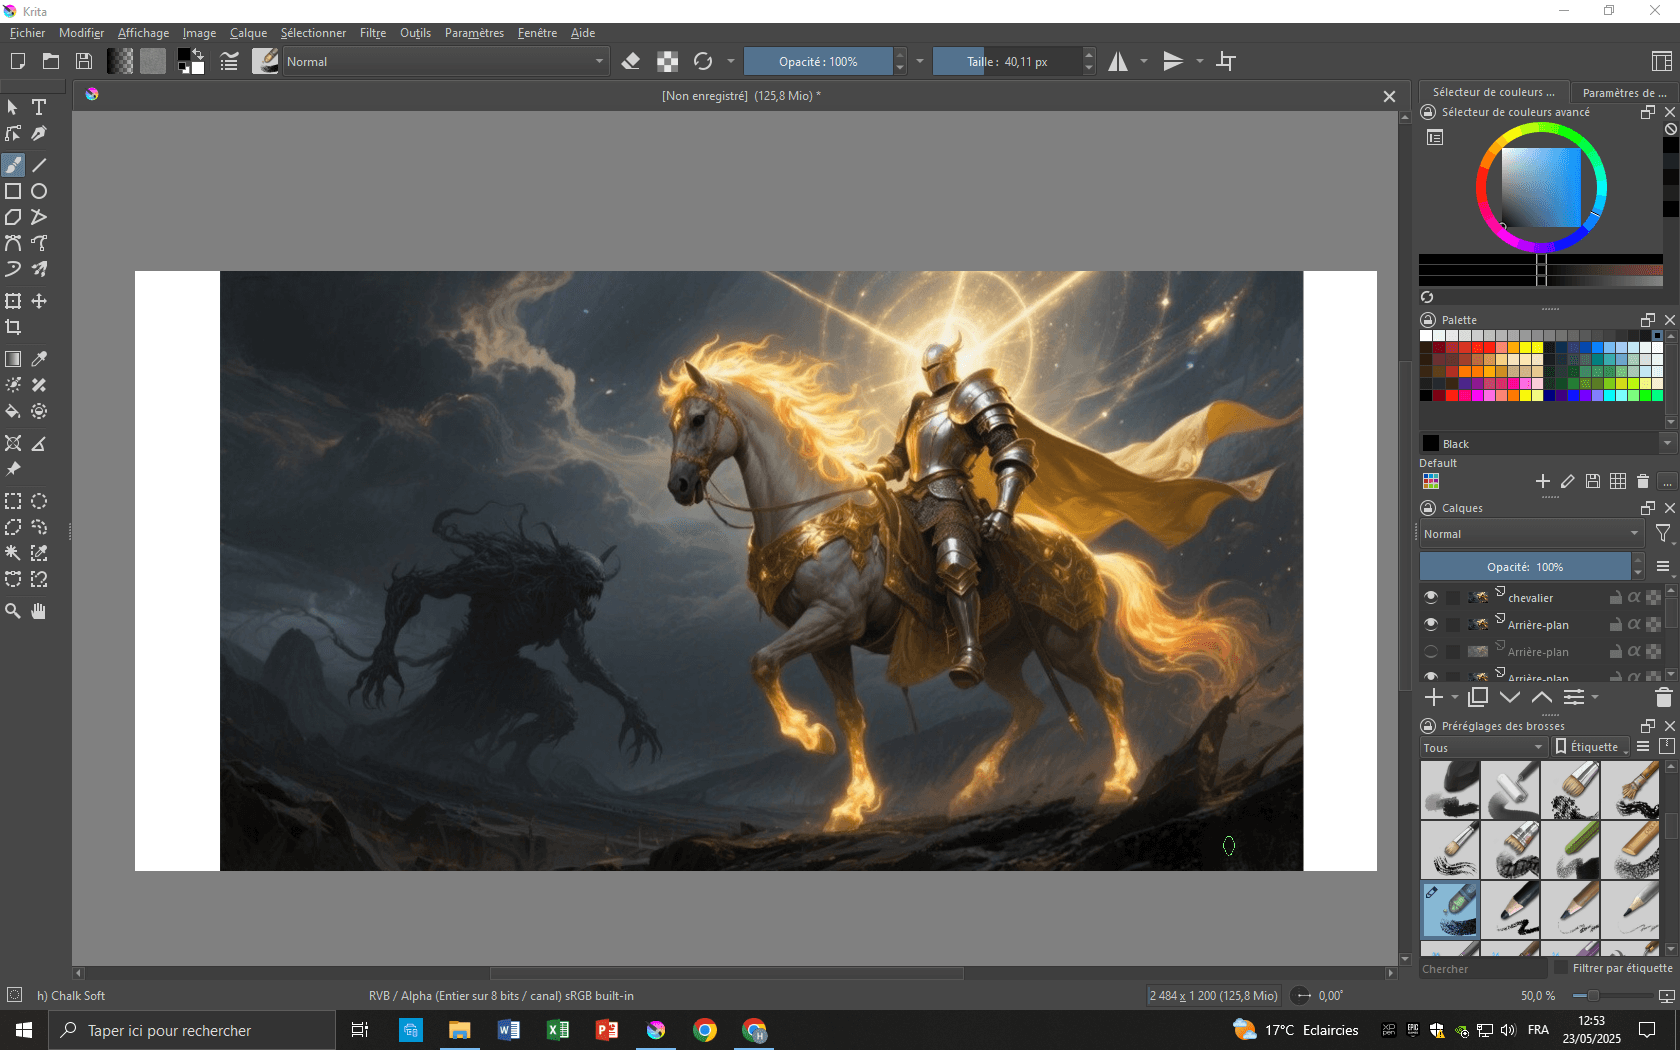Screen dimensions: 1680x1050
Task: Select the Color Sampler eyedropper tool
Action: pyautogui.click(x=39, y=359)
